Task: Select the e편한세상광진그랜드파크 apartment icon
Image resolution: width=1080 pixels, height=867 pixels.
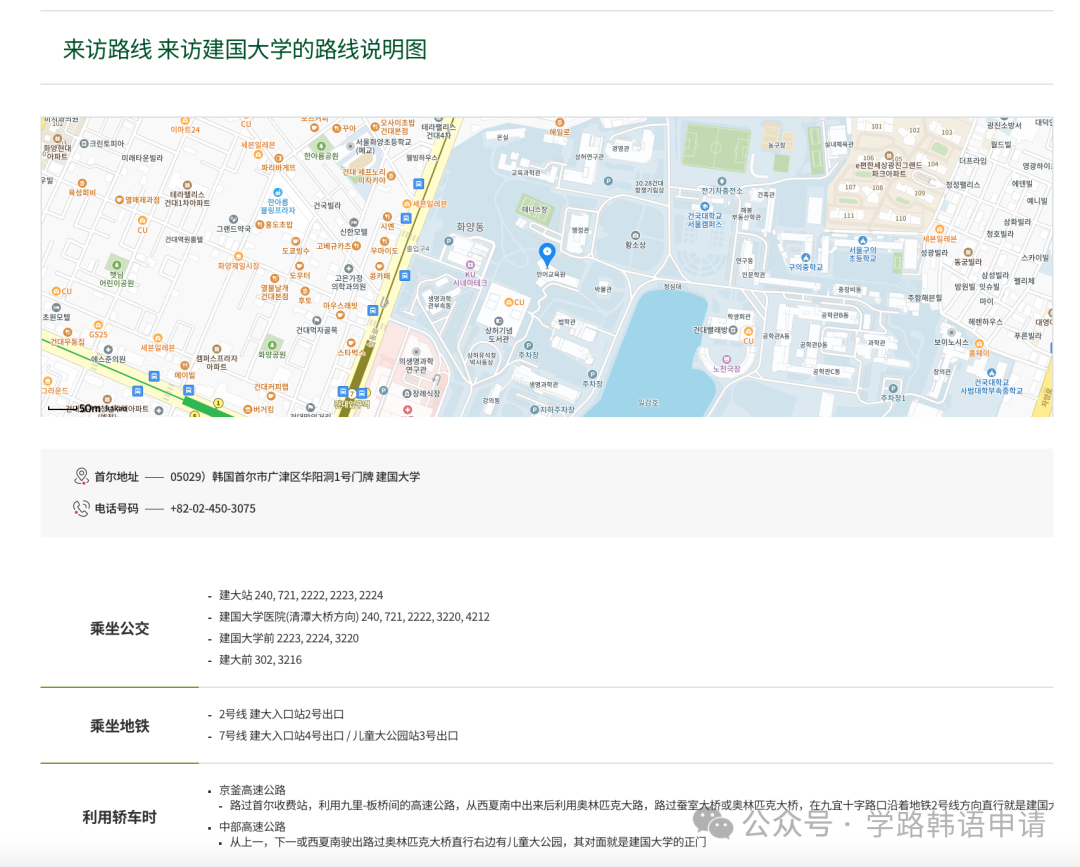Action: click(889, 156)
